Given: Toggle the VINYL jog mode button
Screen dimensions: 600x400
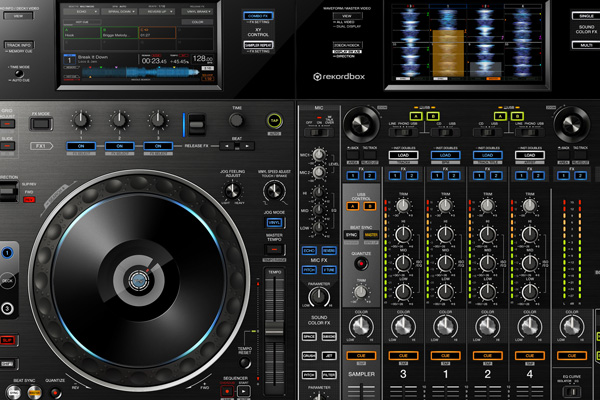Looking at the screenshot, I should click(x=274, y=222).
